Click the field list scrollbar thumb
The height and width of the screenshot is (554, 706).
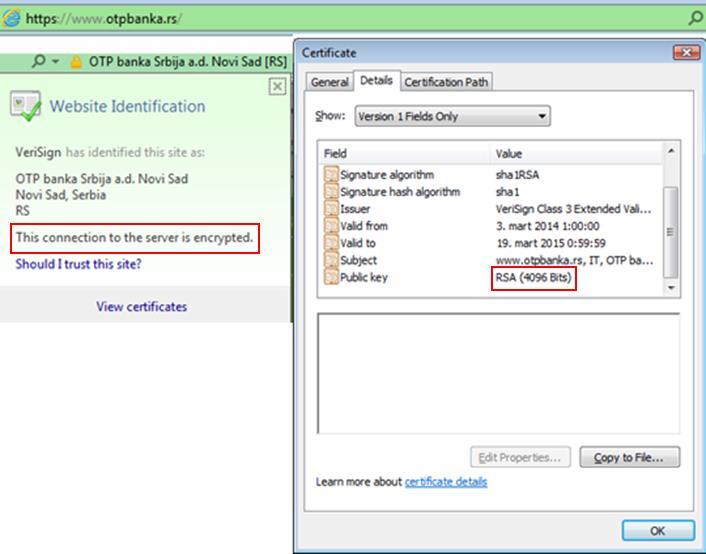coord(671,232)
